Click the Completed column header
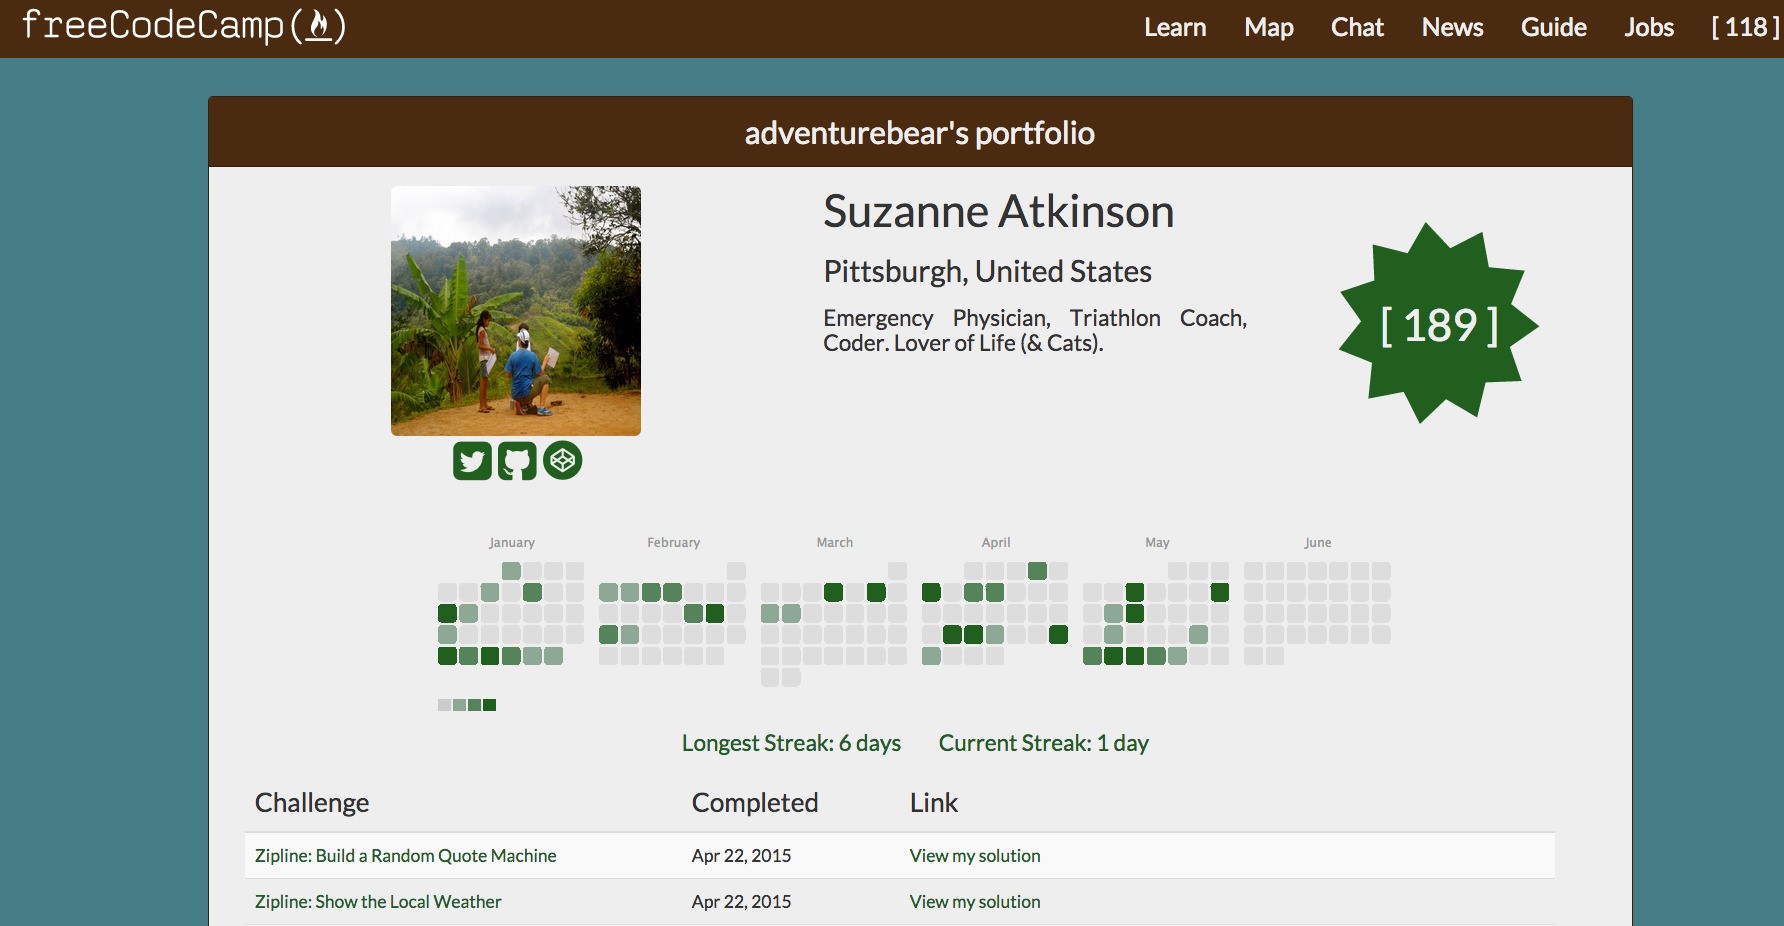 (x=755, y=803)
